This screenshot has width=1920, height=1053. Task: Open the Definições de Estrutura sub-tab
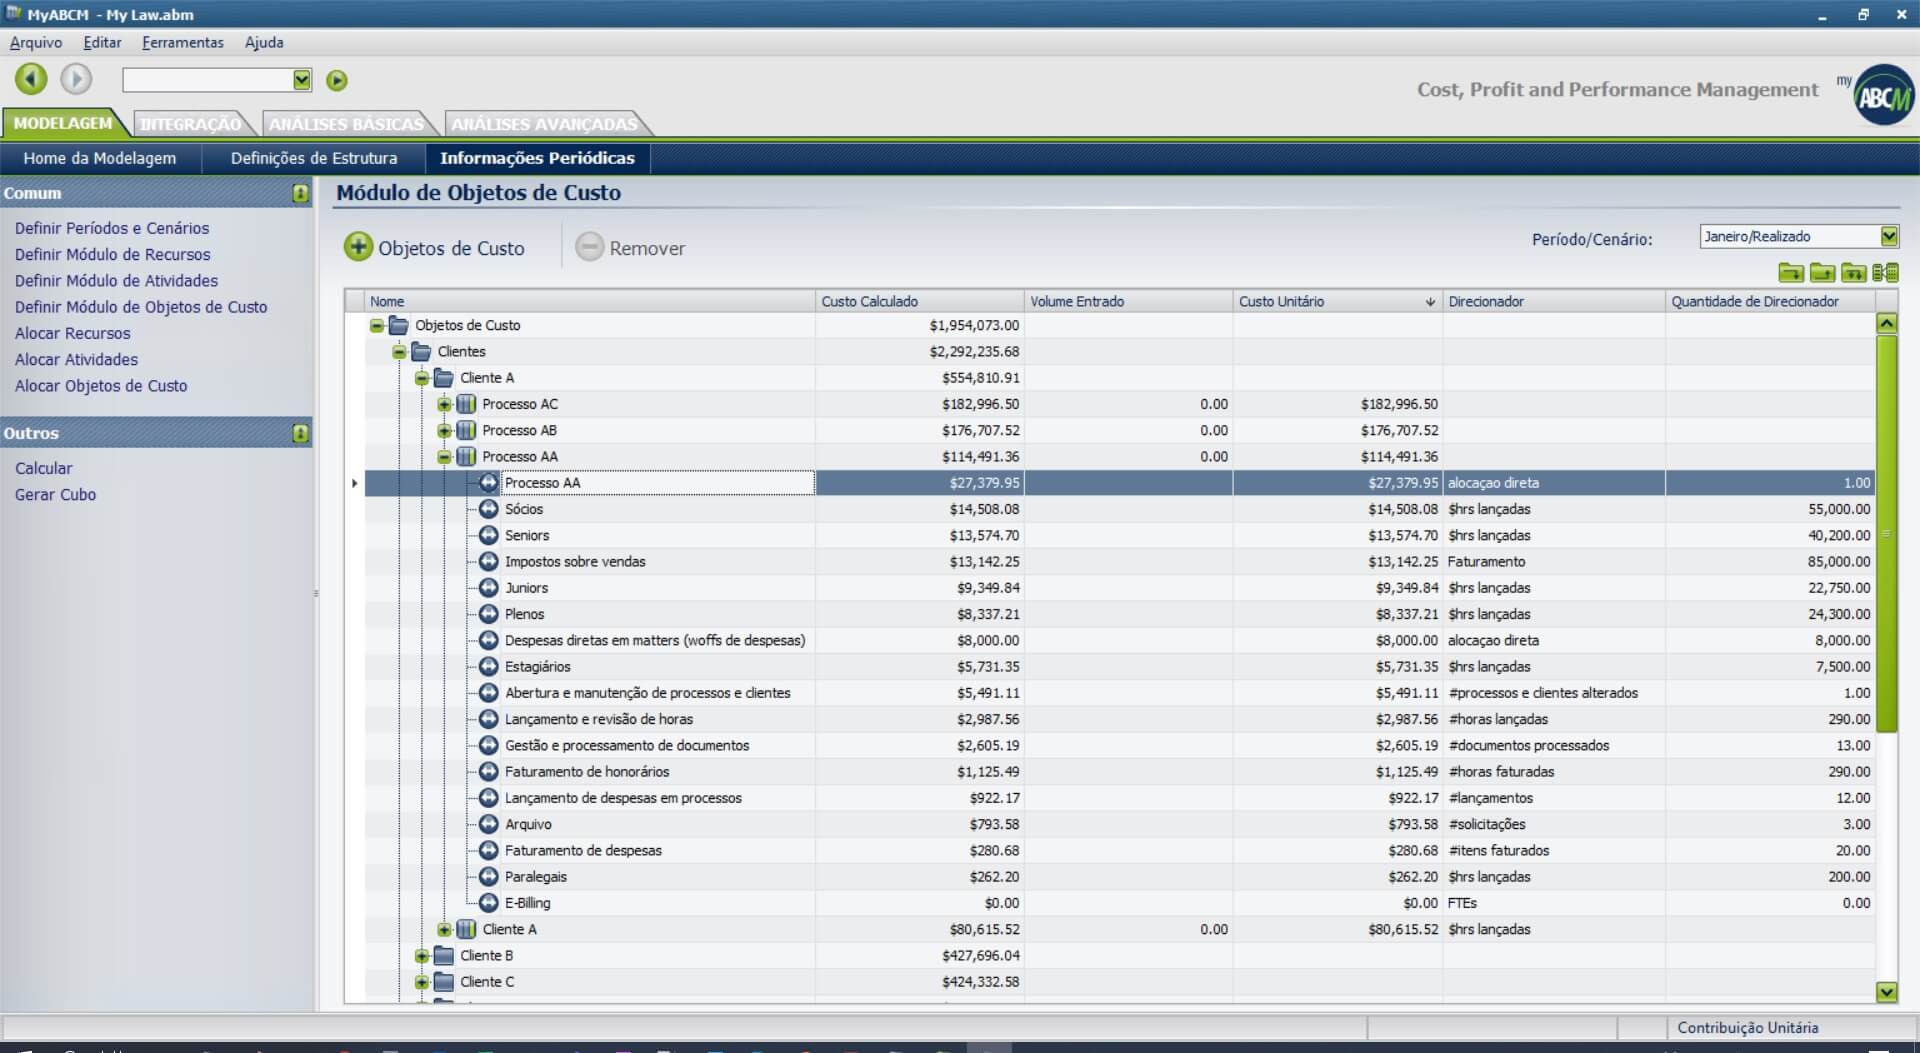point(314,158)
